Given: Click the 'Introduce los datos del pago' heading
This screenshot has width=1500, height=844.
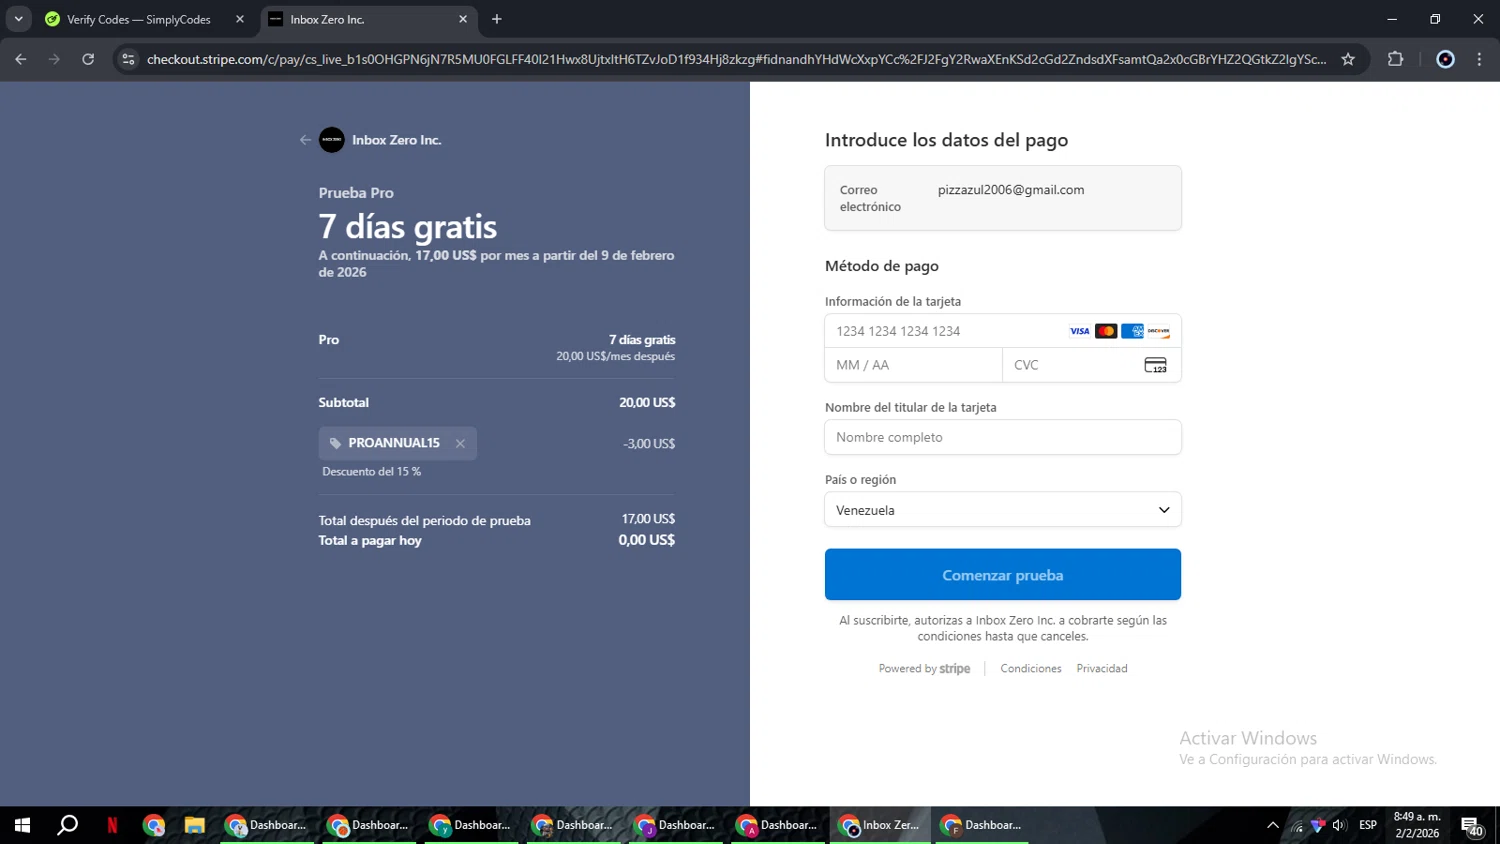Looking at the screenshot, I should [x=946, y=140].
